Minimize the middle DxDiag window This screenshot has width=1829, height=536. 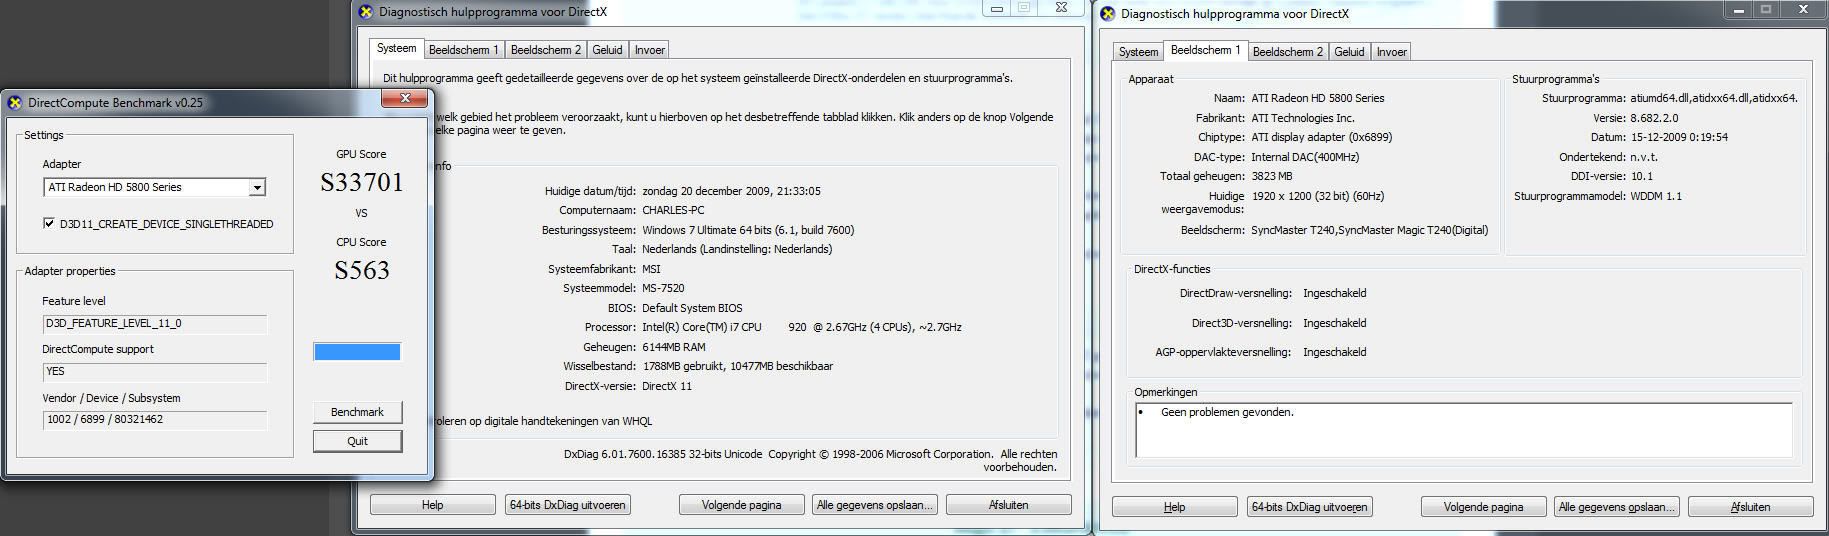pos(996,7)
